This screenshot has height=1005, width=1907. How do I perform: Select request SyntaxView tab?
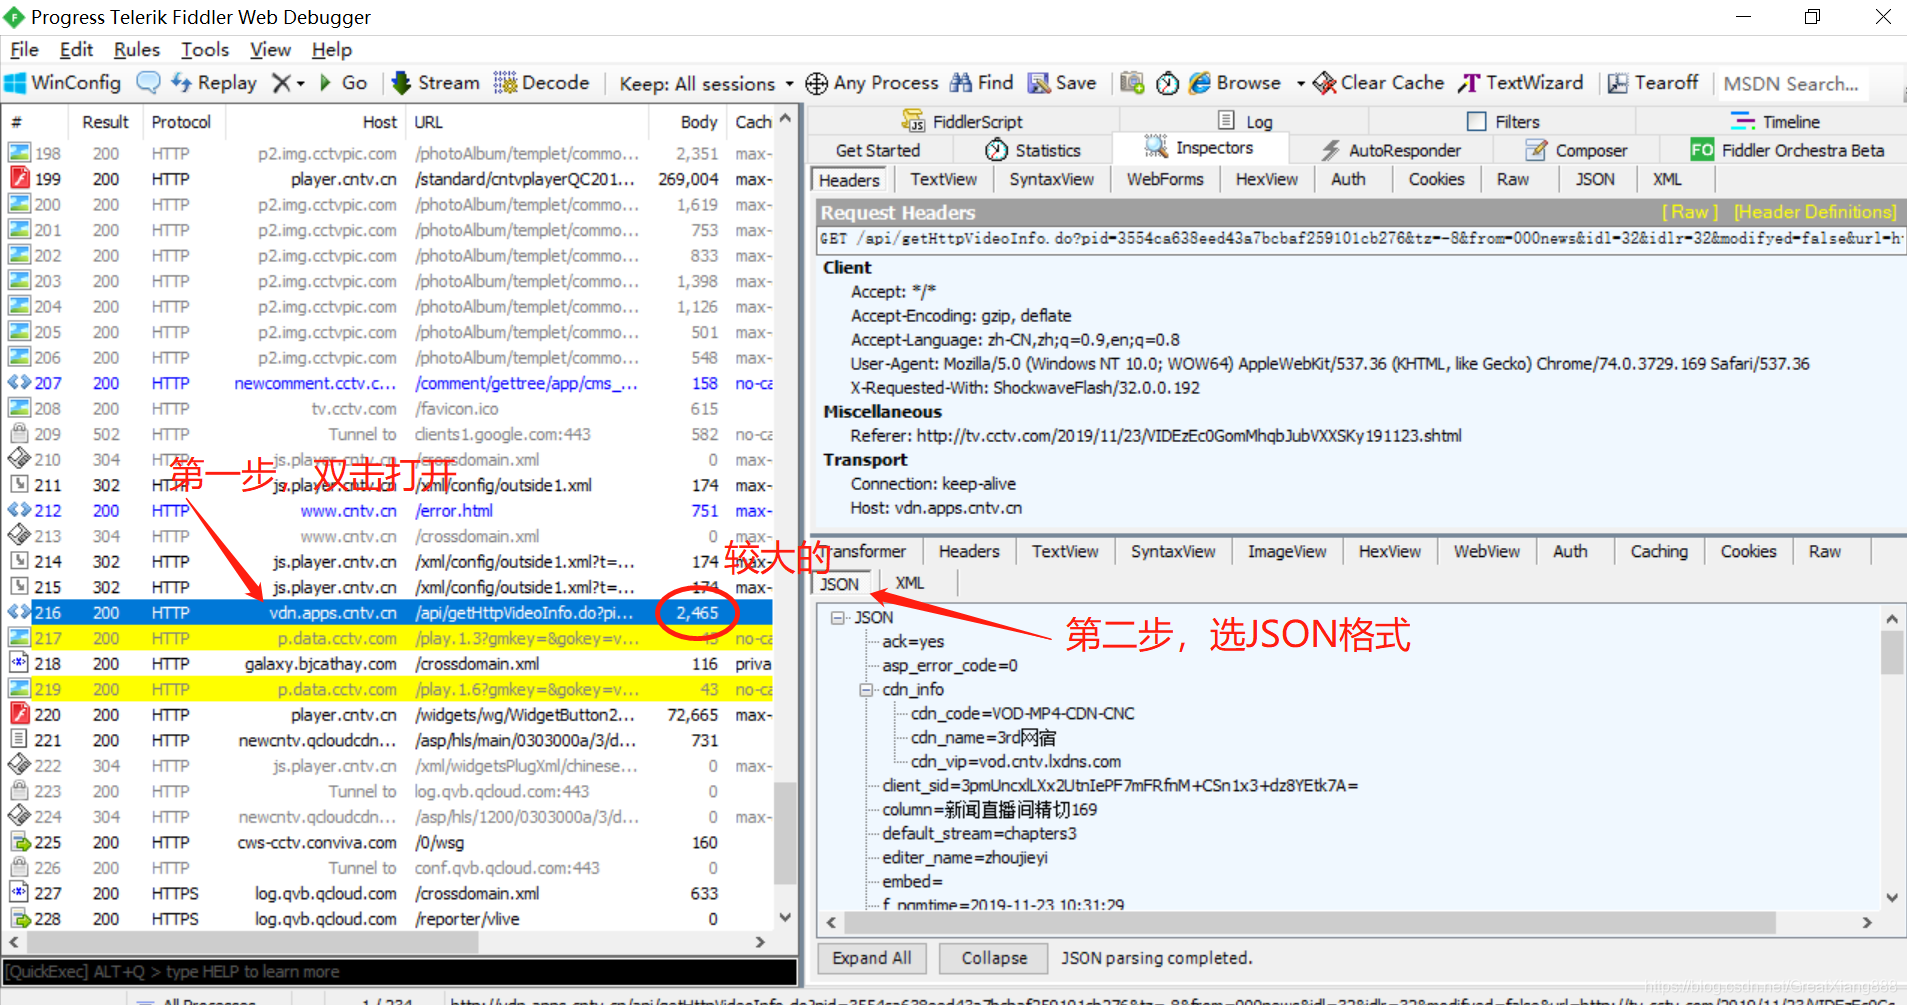(x=1051, y=179)
